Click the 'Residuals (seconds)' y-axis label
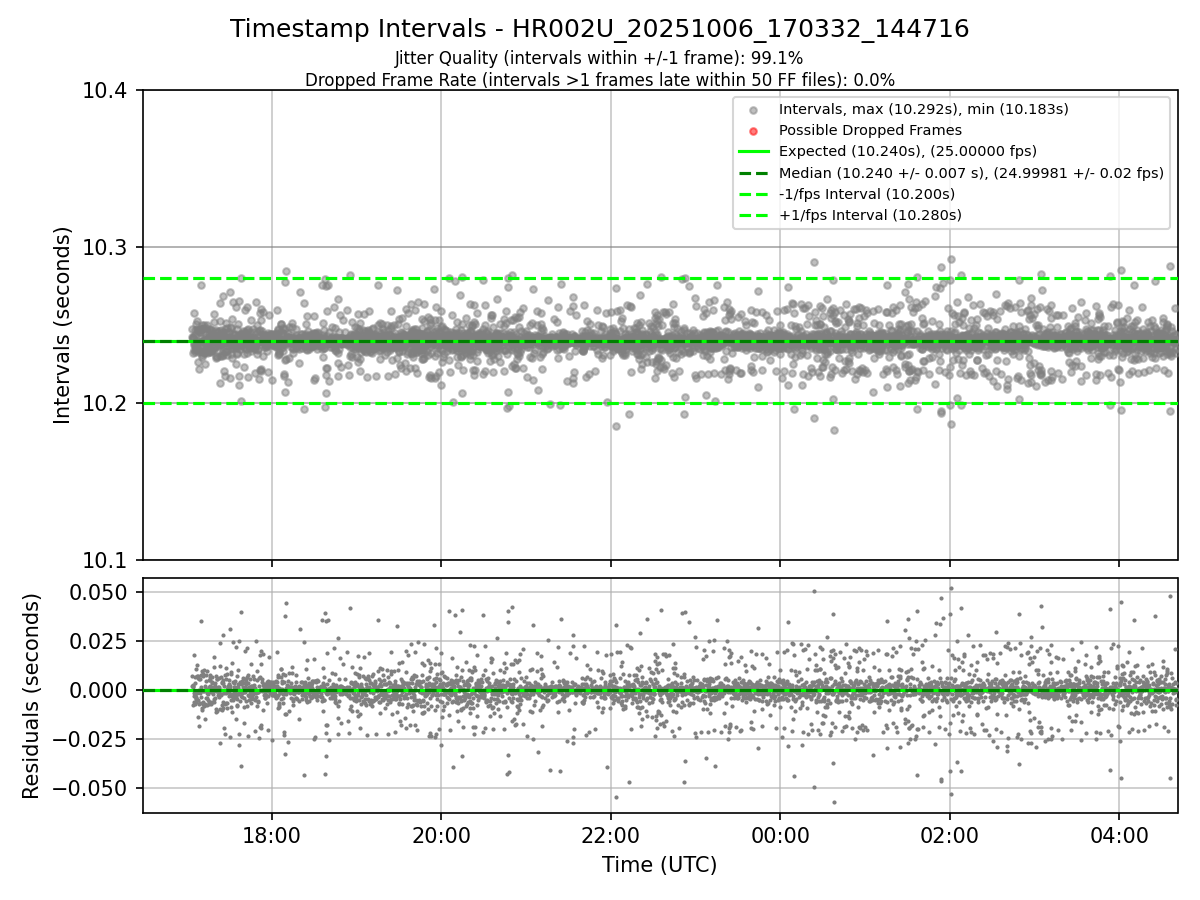This screenshot has width=1200, height=900. pyautogui.click(x=31, y=696)
